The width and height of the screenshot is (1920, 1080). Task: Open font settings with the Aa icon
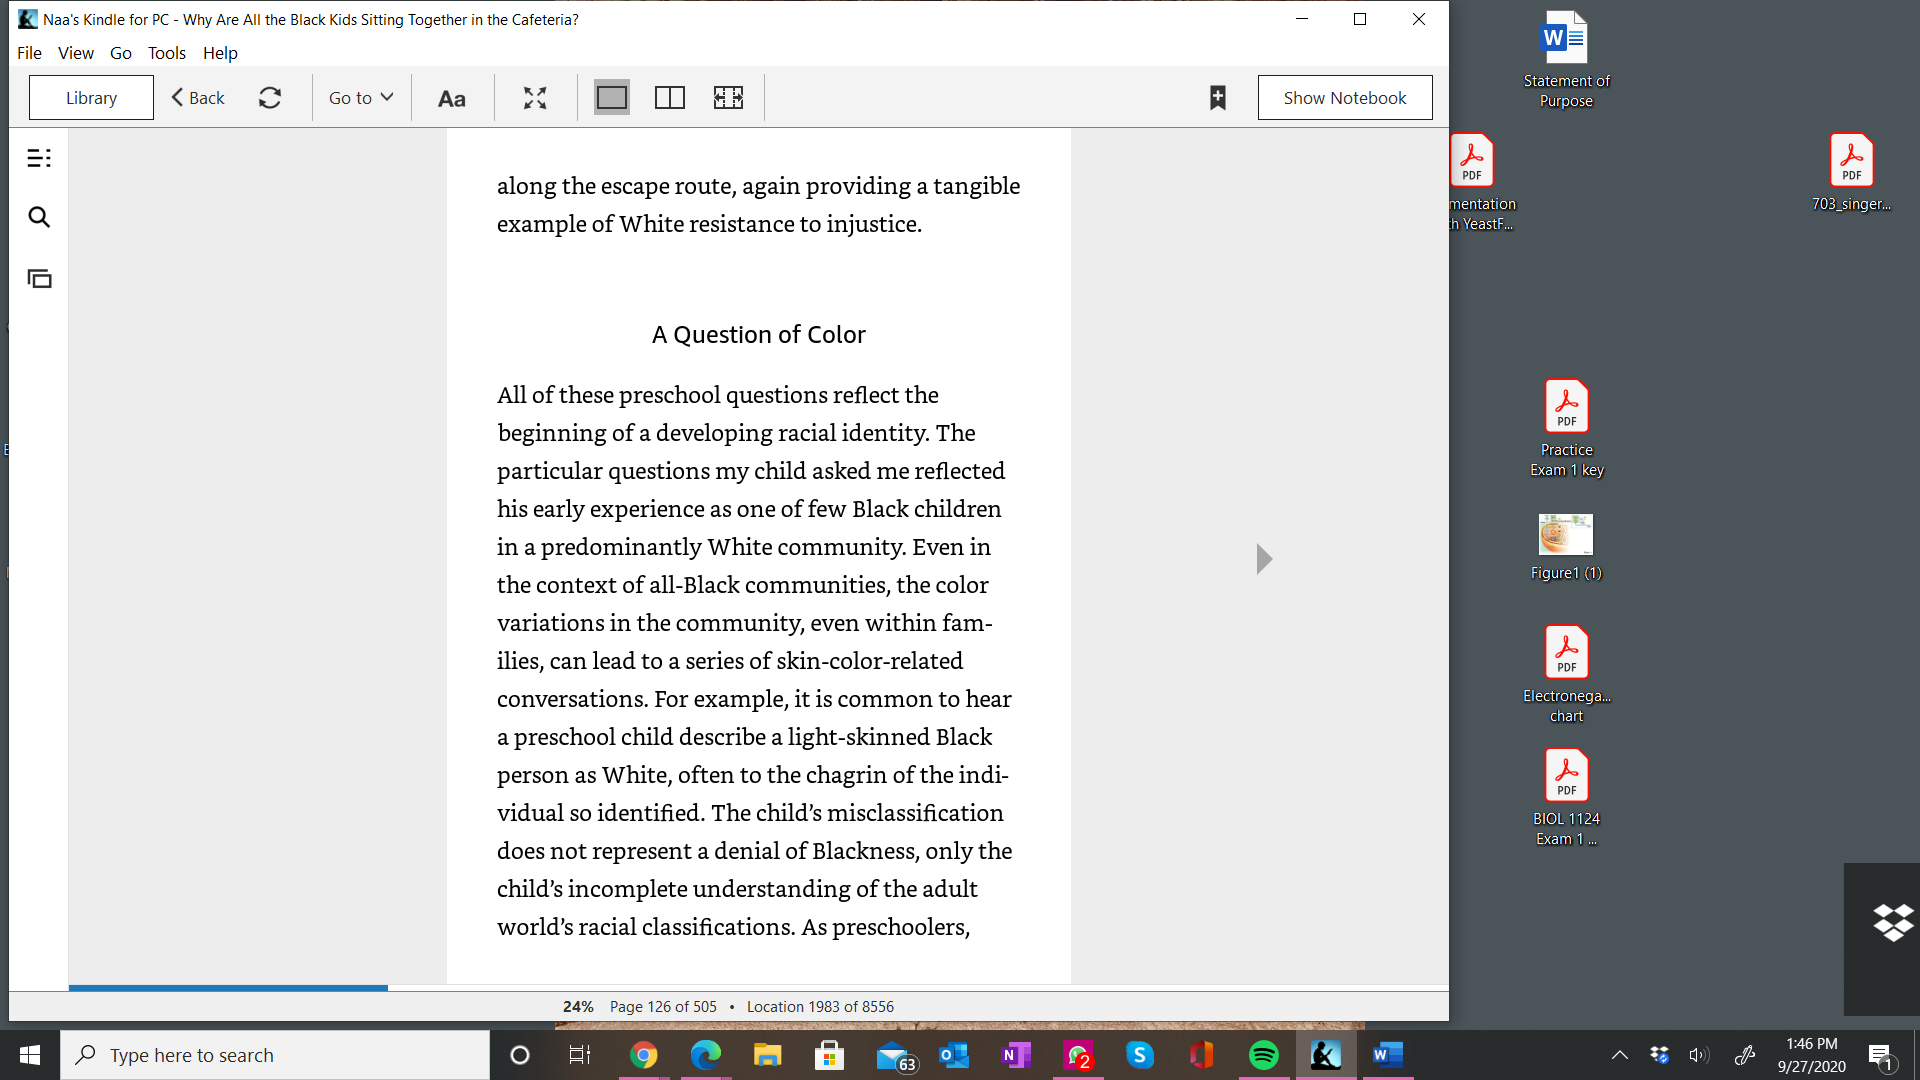(452, 98)
